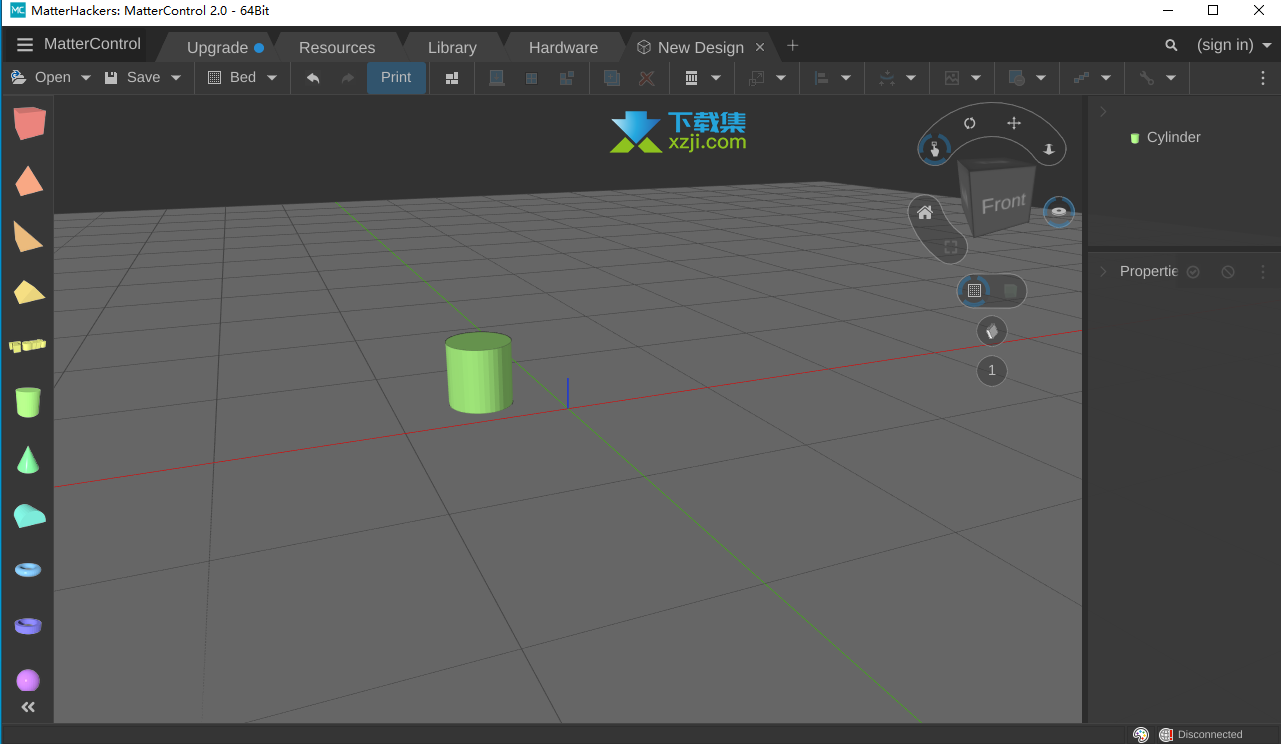Click the Open button in the toolbar
The width and height of the screenshot is (1281, 744).
41,77
